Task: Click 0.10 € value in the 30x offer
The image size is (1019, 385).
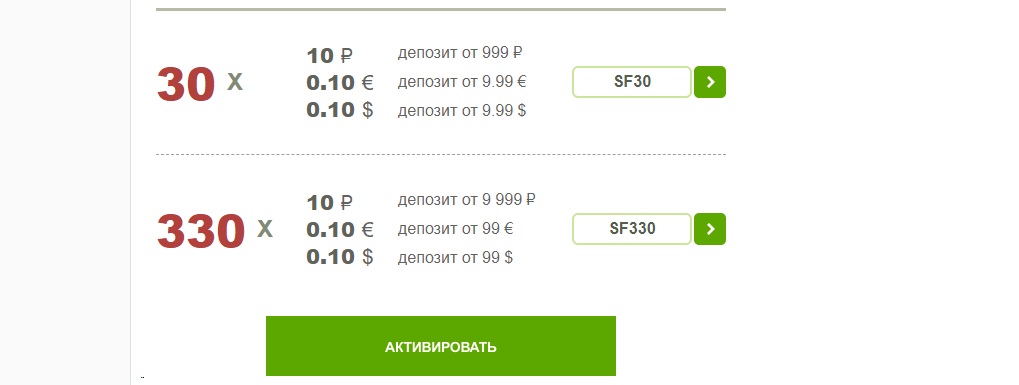Action: click(340, 83)
